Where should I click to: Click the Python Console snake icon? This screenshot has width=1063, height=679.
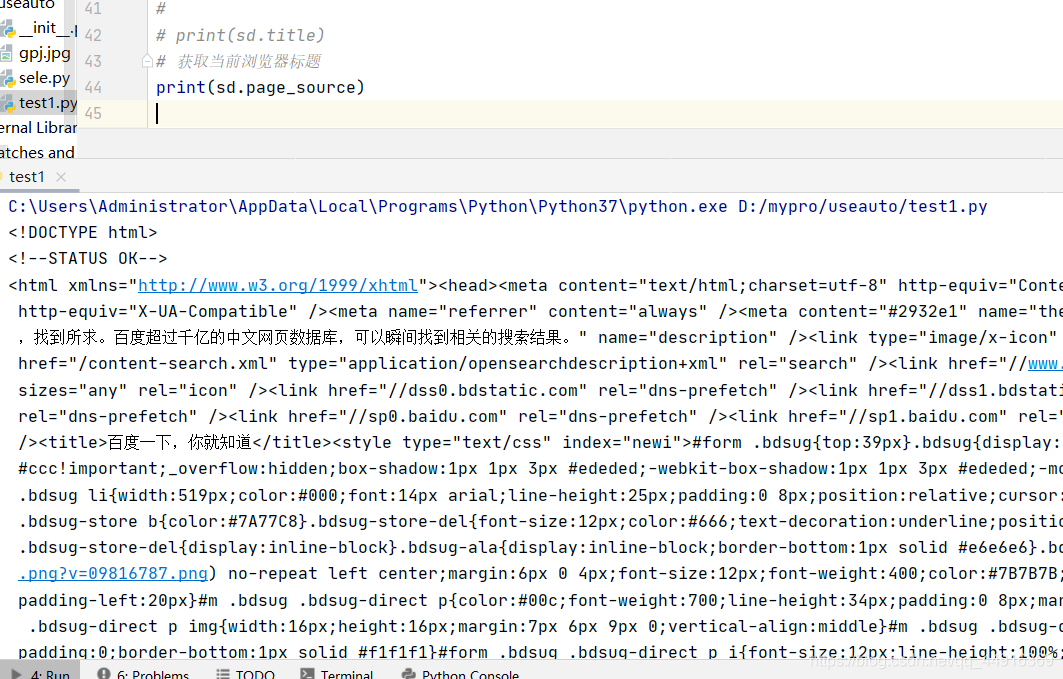pyautogui.click(x=408, y=674)
